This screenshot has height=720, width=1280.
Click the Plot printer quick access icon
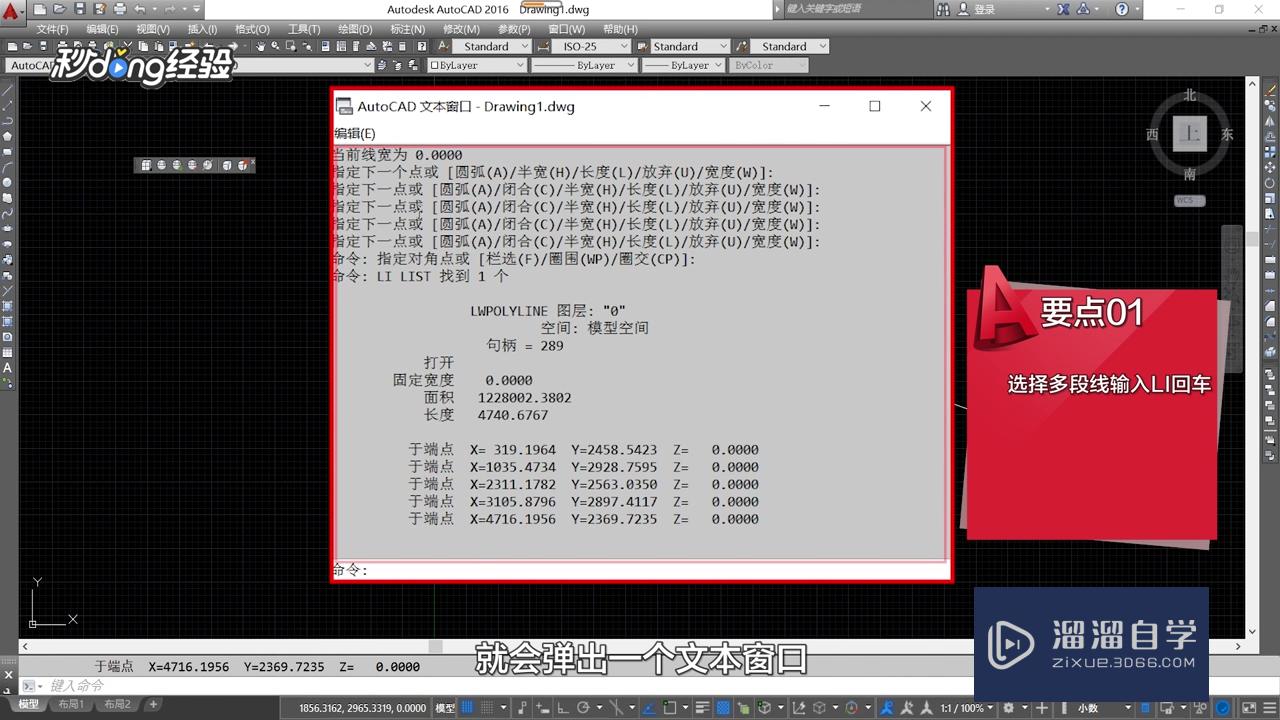[120, 9]
